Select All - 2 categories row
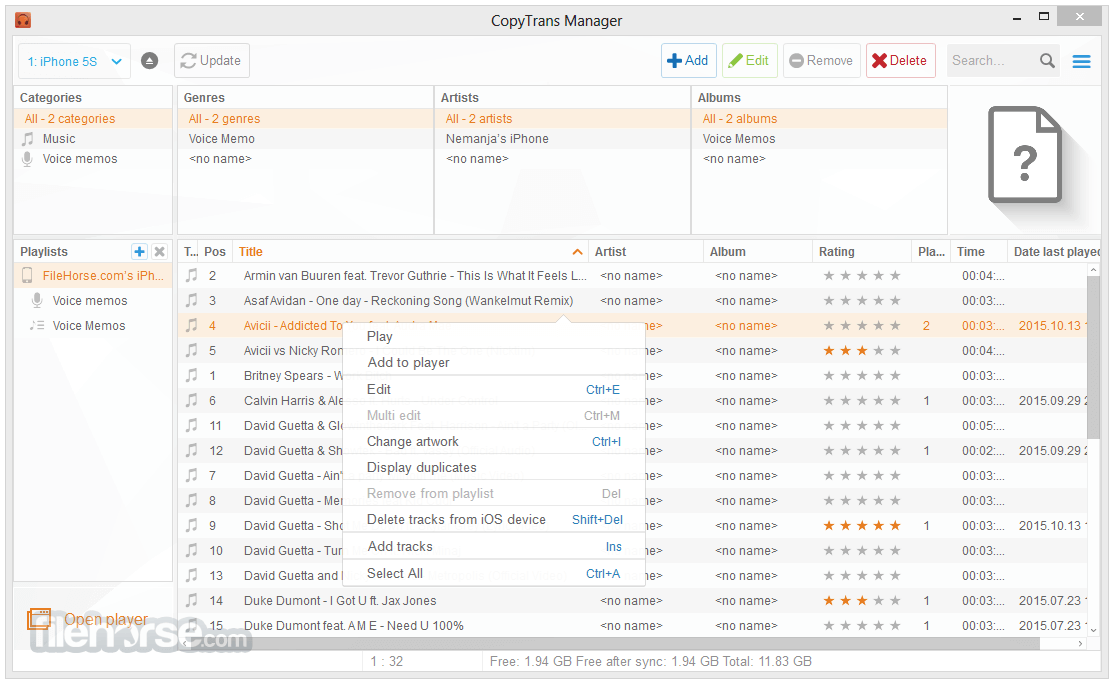1114x683 pixels. 93,119
